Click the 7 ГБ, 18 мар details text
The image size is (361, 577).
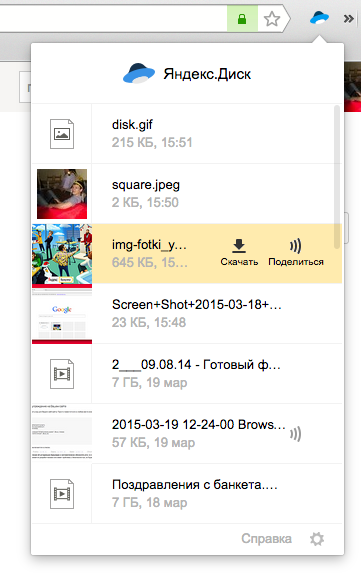click(149, 503)
